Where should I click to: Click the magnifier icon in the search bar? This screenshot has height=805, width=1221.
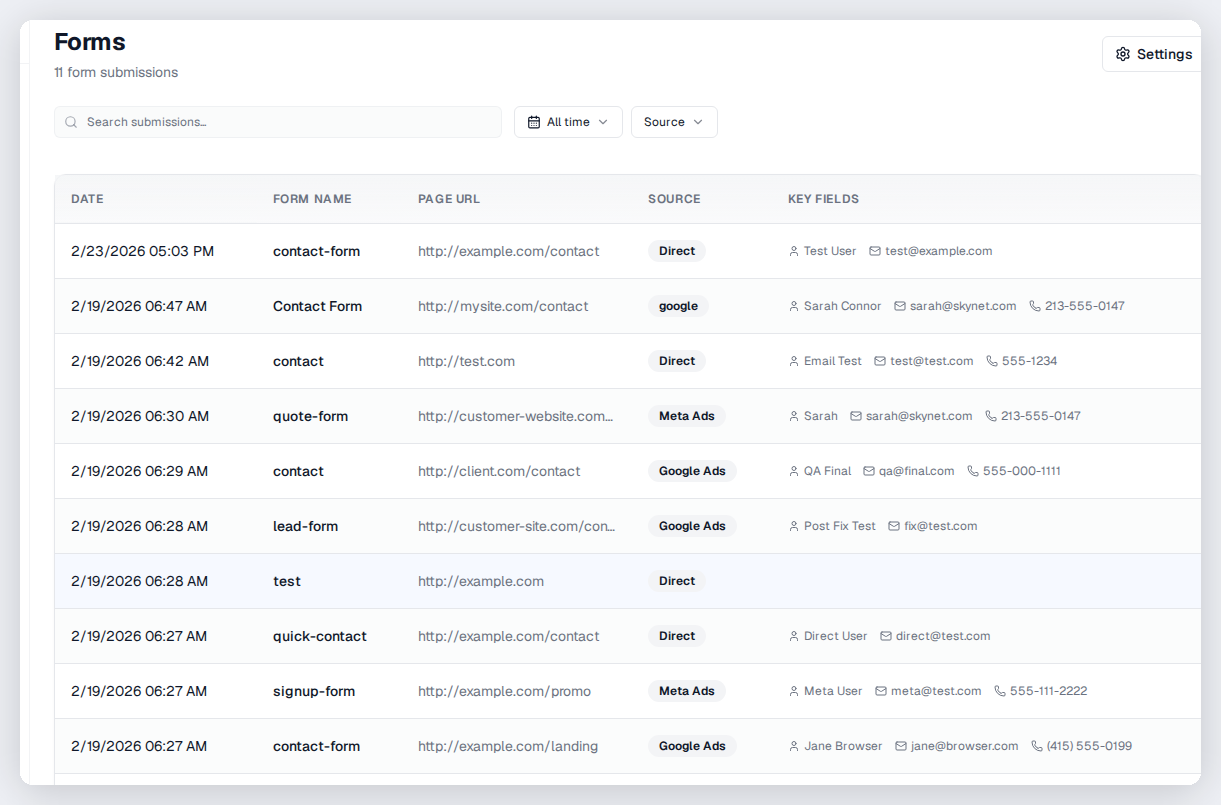point(71,121)
